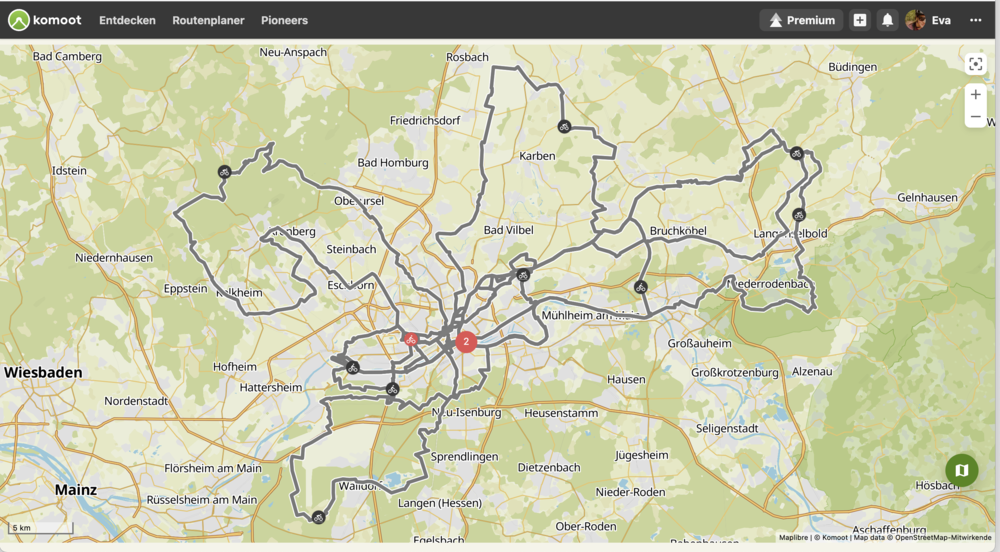This screenshot has width=1000, height=552.
Task: Click the bike marker near Idstein
Action: click(225, 171)
